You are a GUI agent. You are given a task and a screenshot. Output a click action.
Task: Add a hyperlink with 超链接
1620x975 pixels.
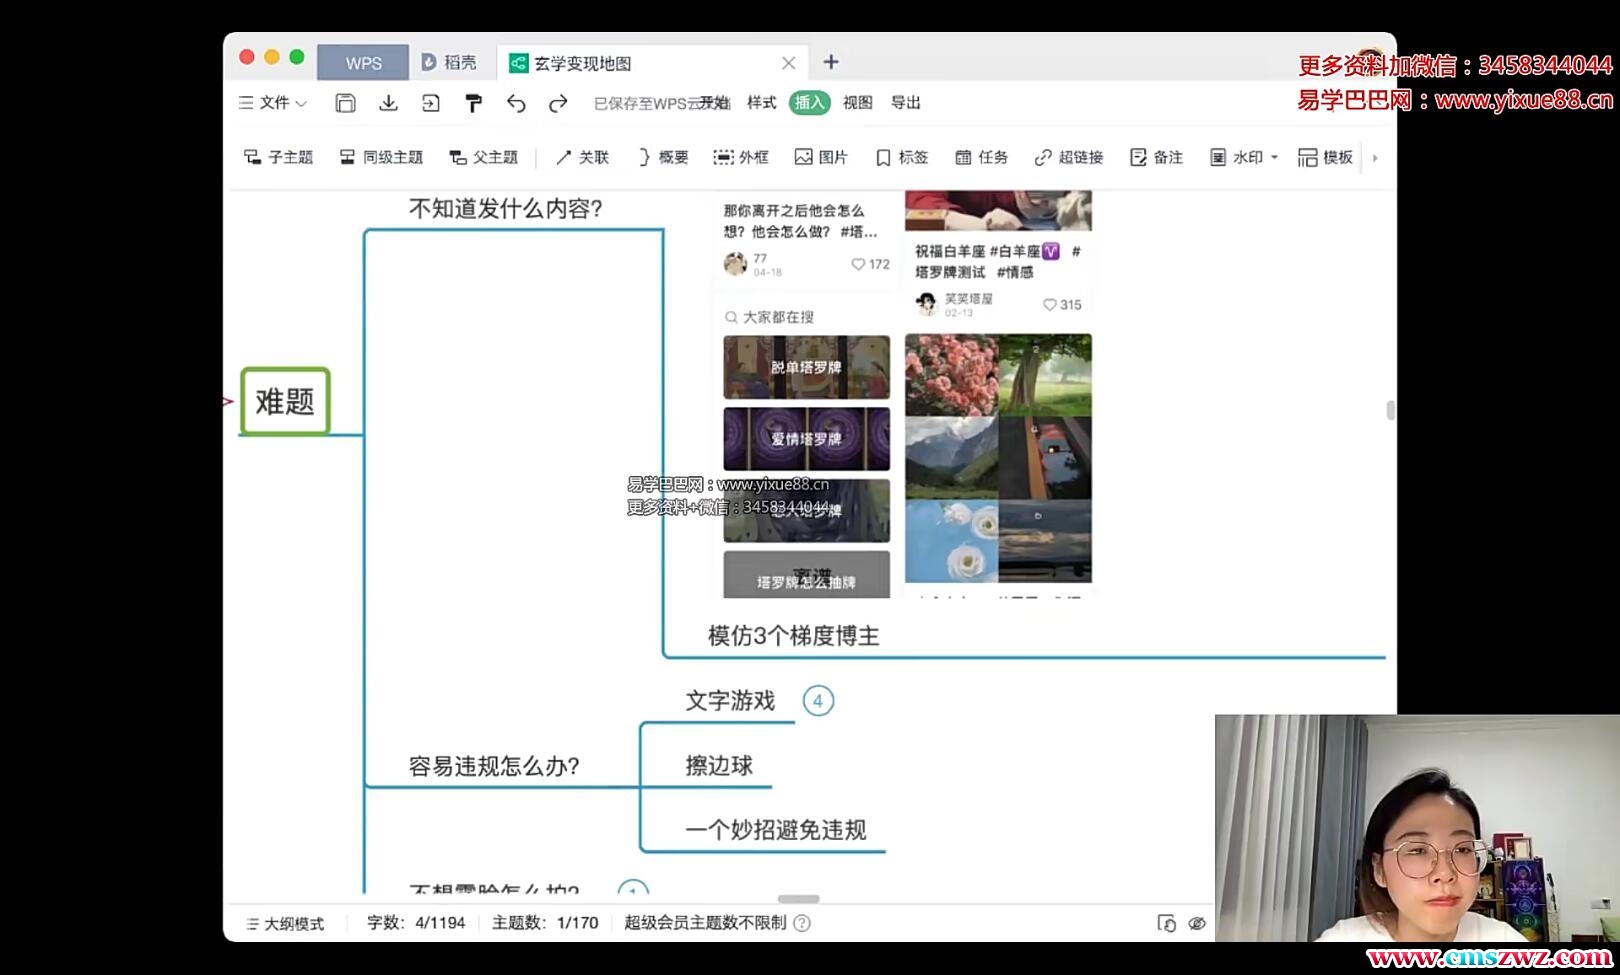point(1069,157)
